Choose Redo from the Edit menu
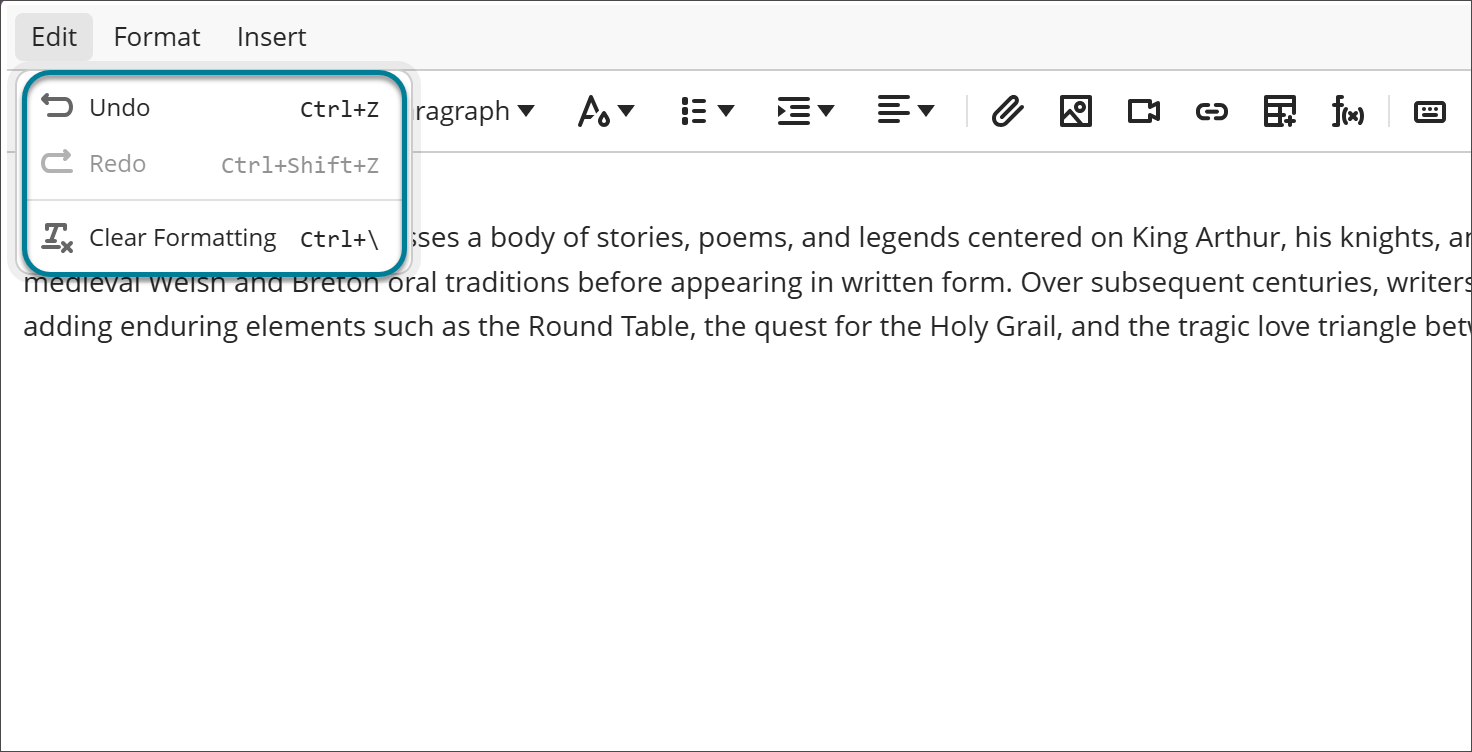 (x=214, y=164)
